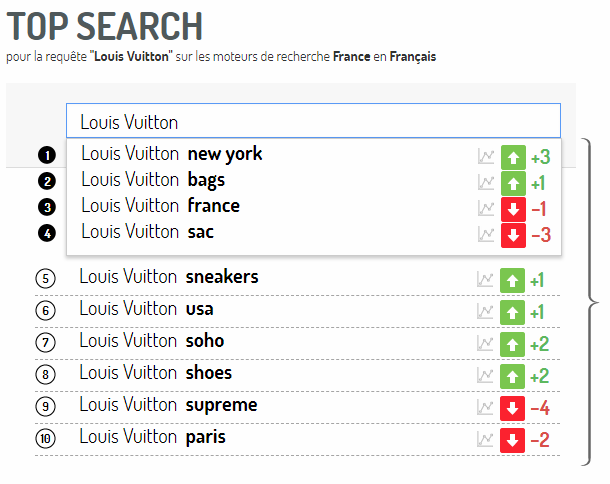Open the trend chart icon for soho
Viewport: 610px width, 484px height.
(x=485, y=344)
